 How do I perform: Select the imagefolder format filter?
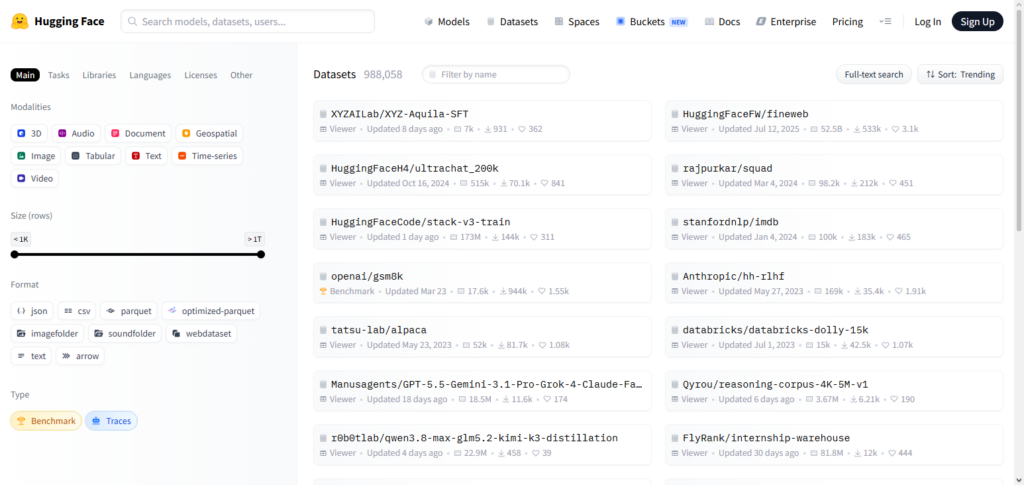pyautogui.click(x=48, y=334)
